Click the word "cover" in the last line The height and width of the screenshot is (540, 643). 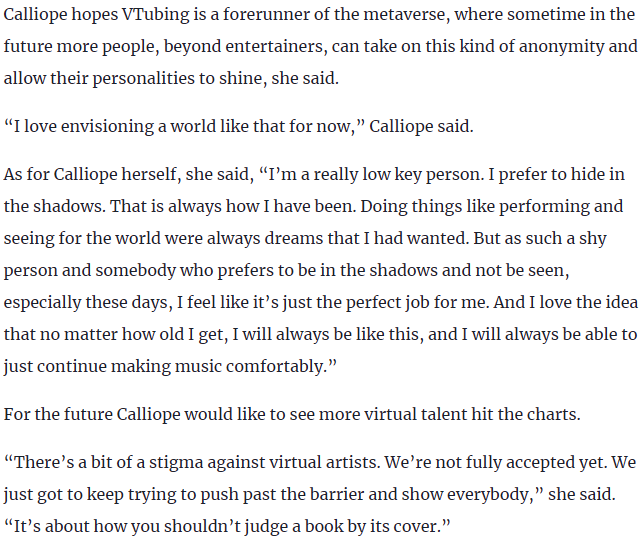click(x=414, y=525)
